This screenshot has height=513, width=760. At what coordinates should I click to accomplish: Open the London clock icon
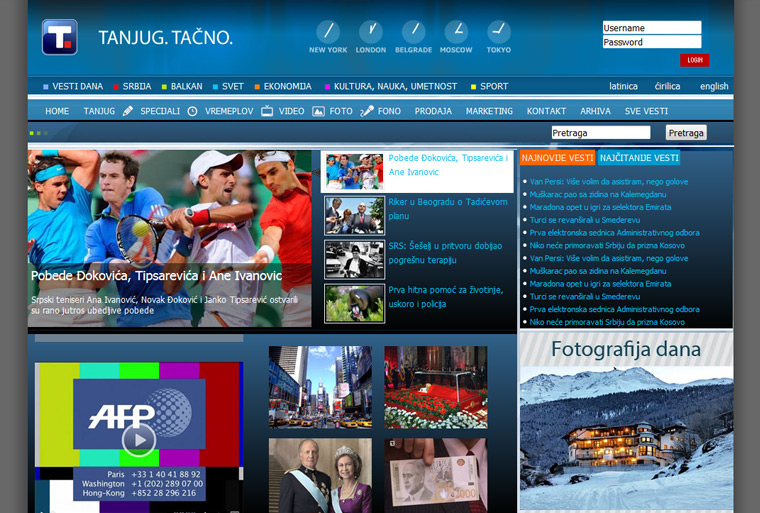click(x=371, y=32)
